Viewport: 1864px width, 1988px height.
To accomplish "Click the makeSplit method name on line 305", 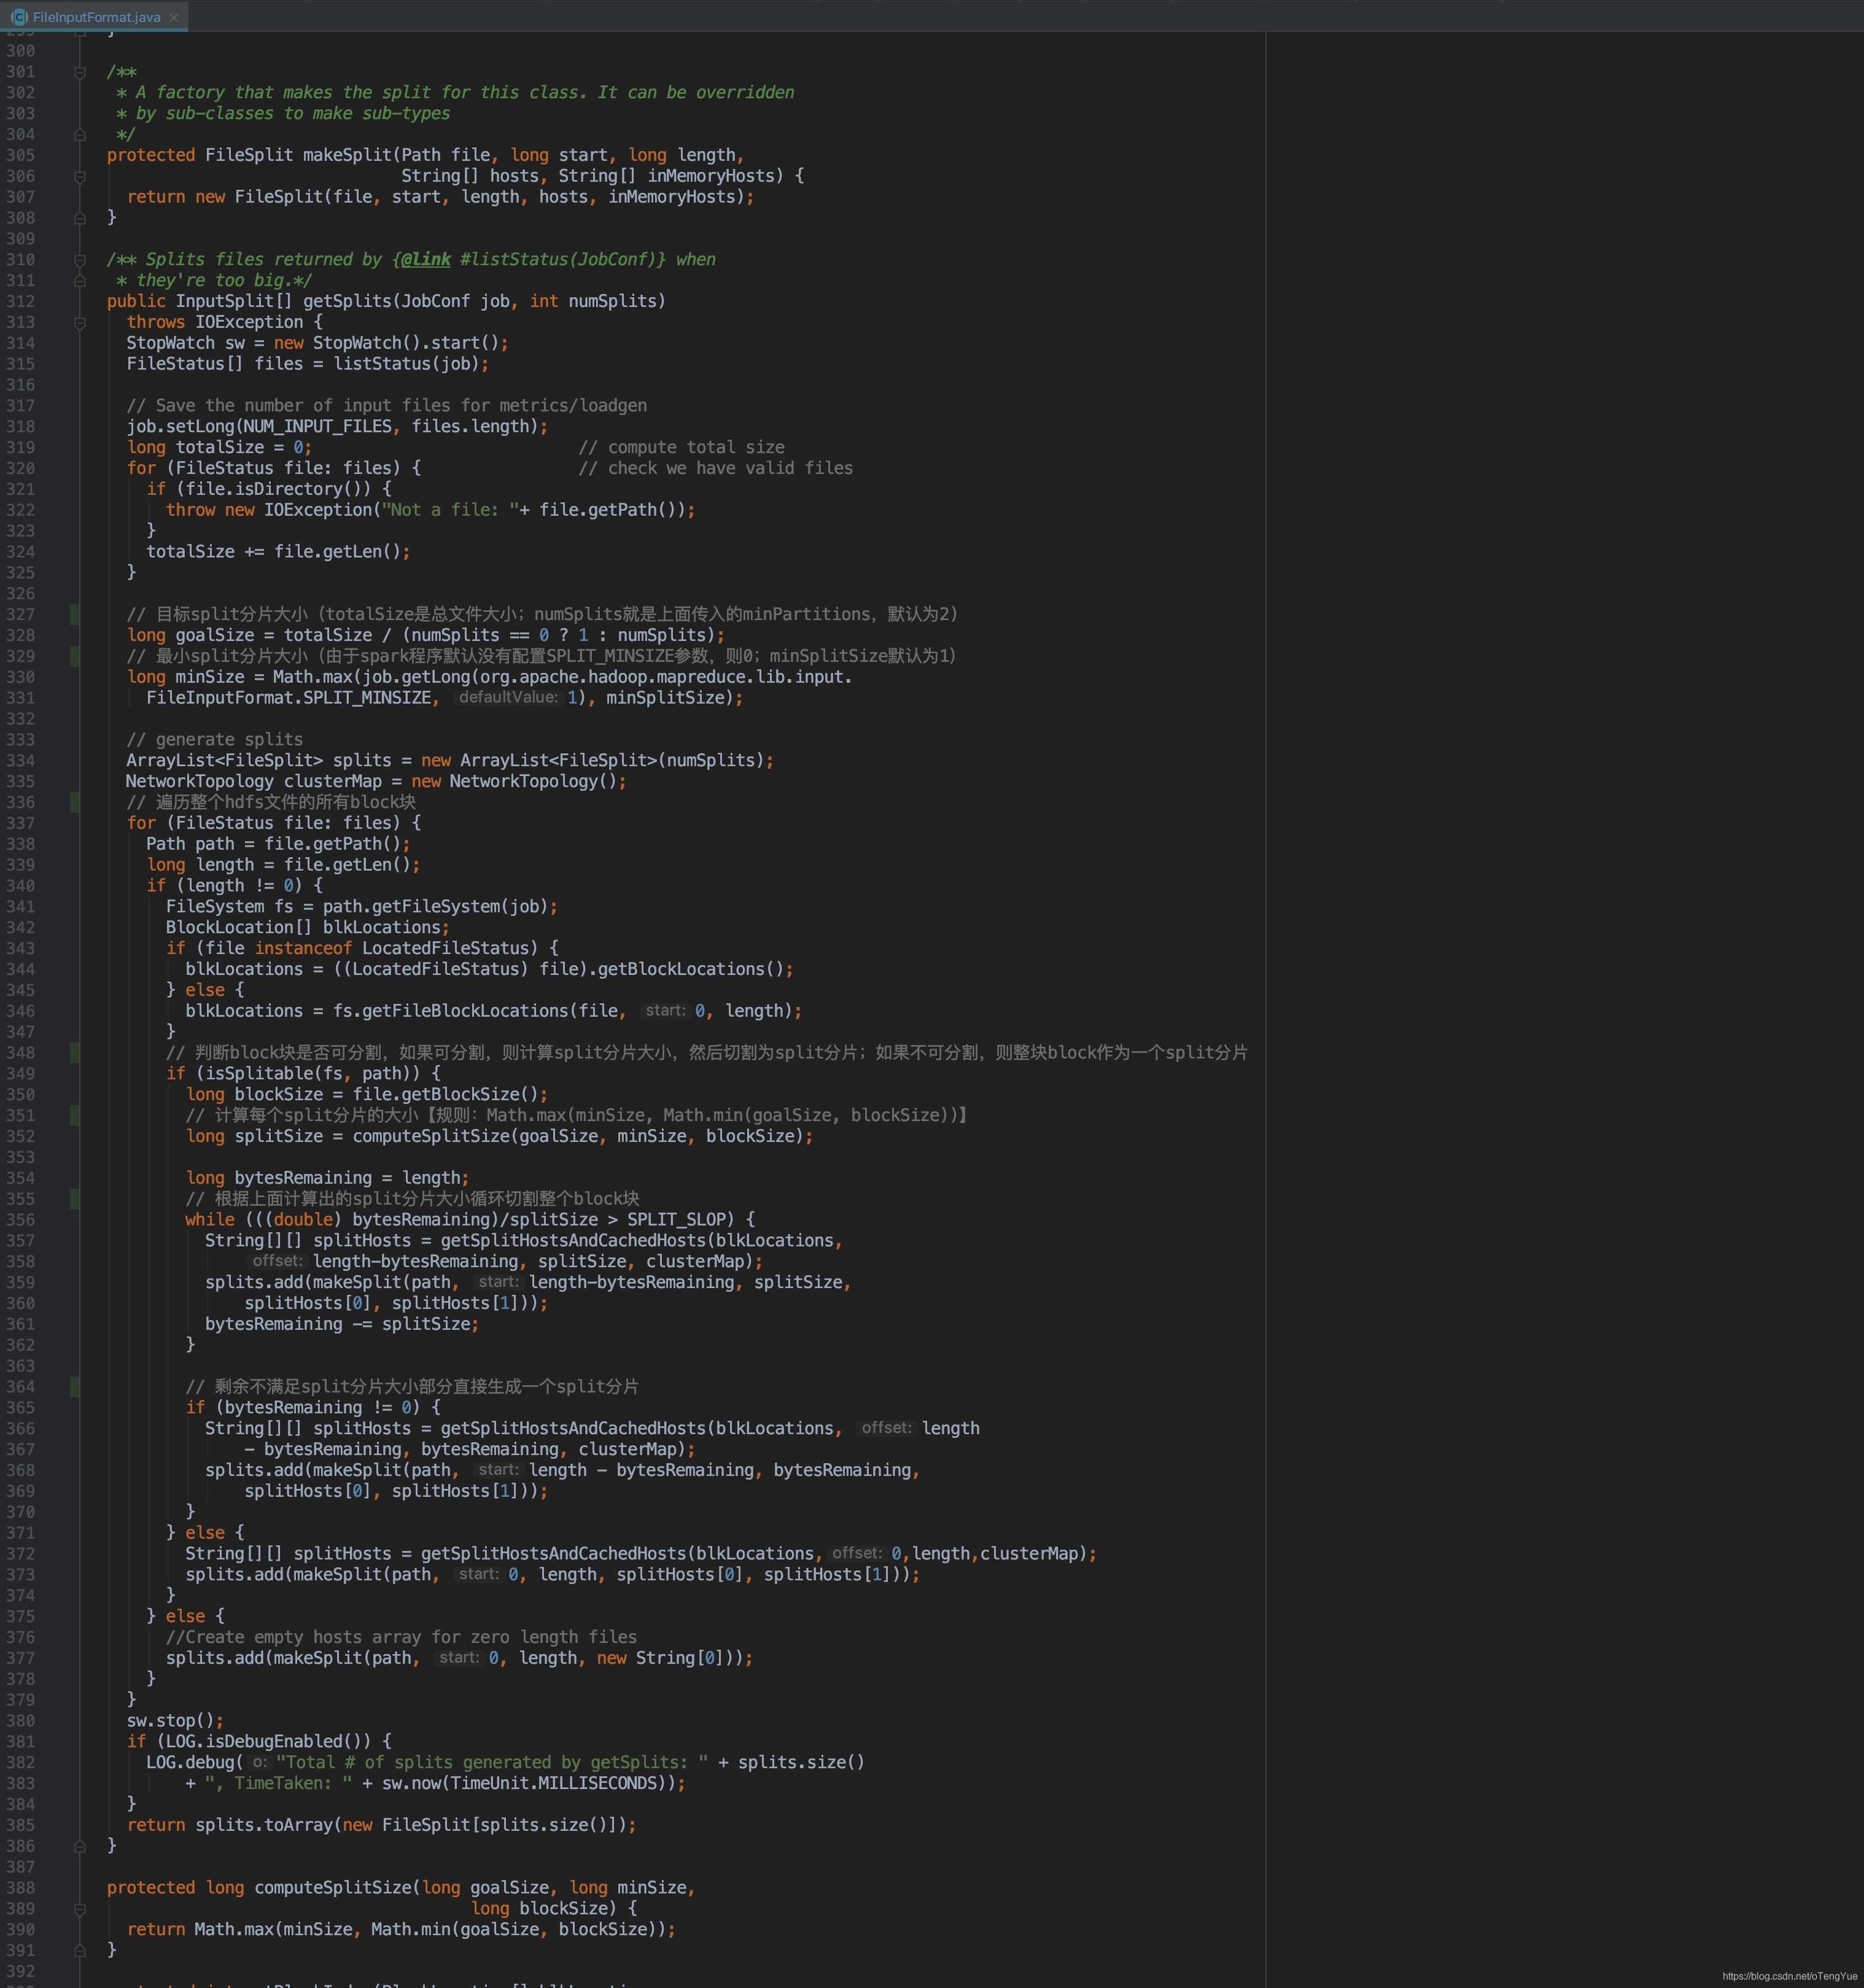I will [348, 155].
